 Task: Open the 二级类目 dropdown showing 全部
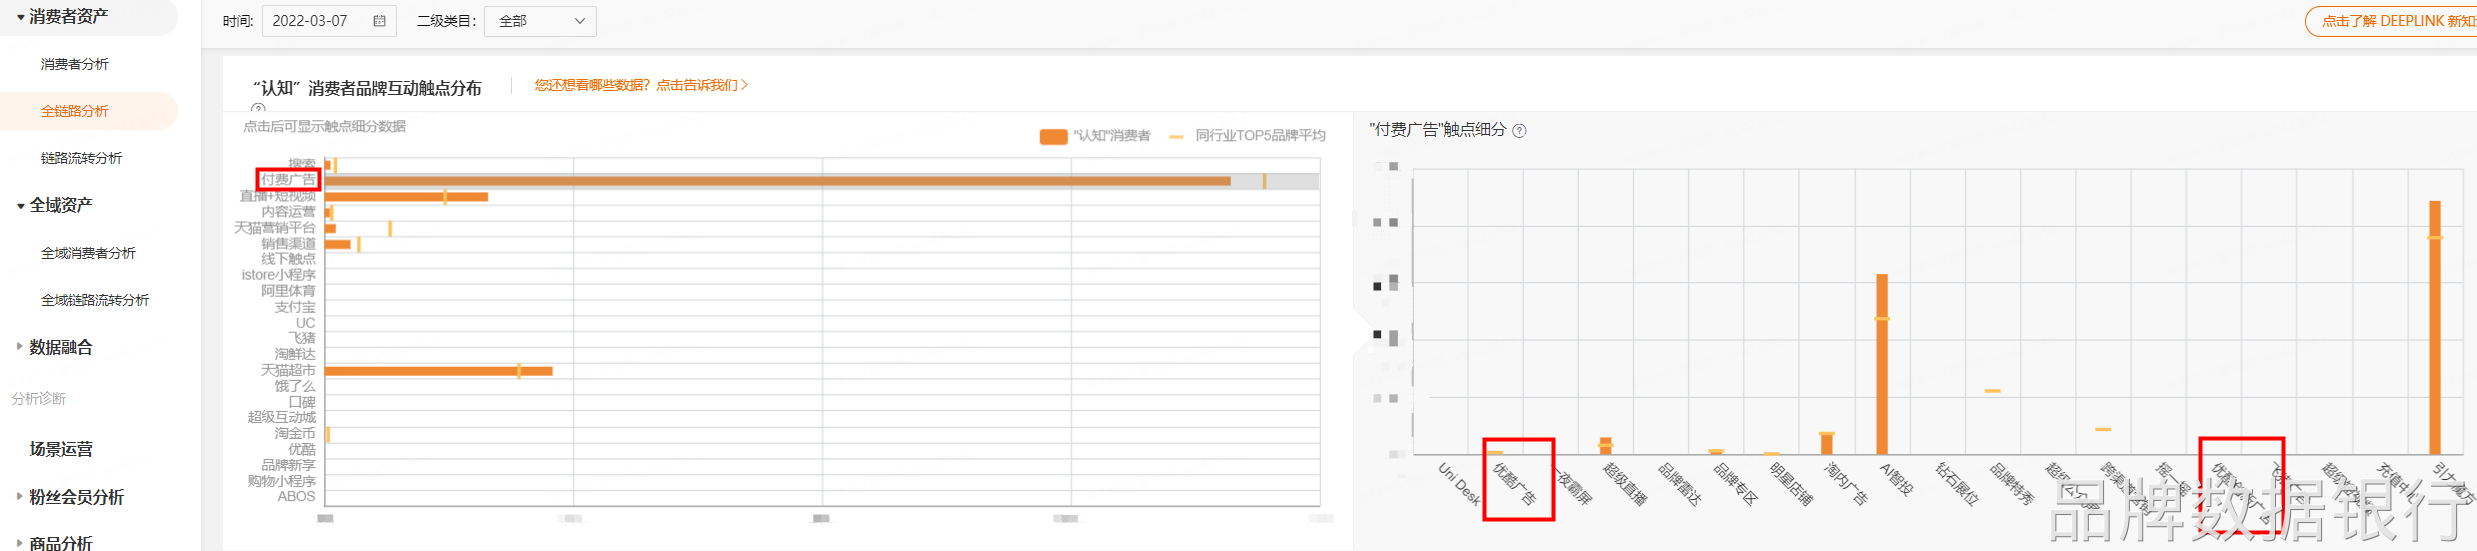pos(540,21)
